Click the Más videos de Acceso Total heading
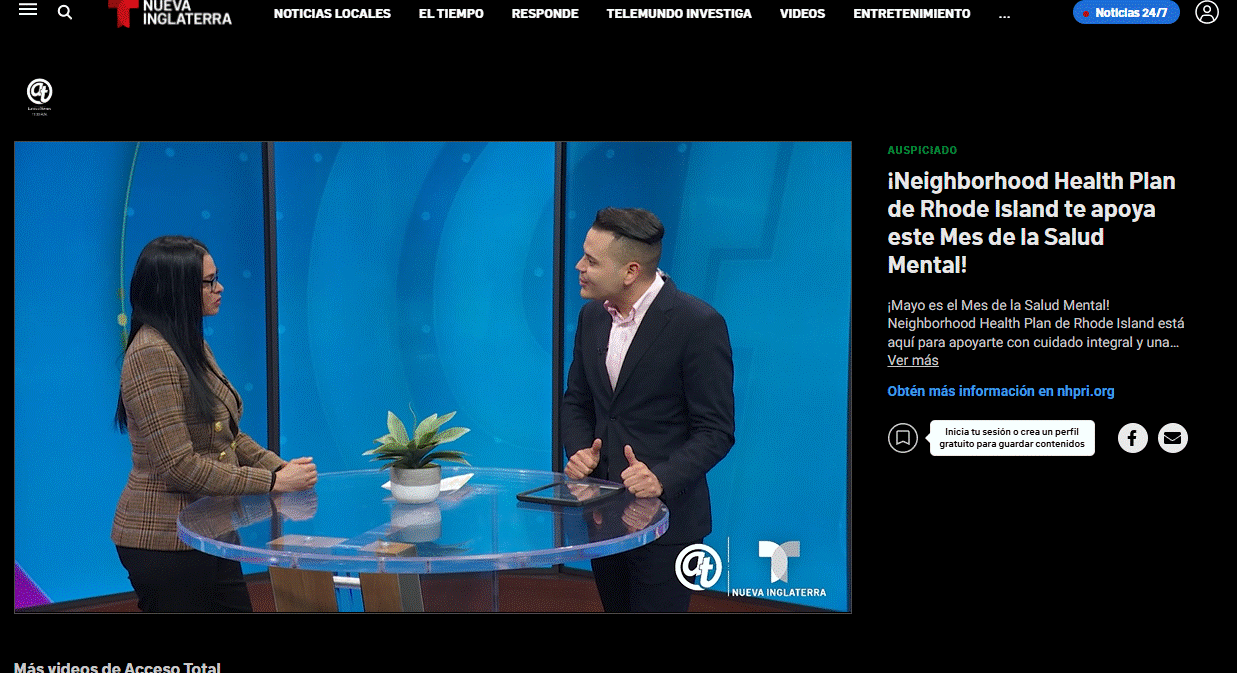The height and width of the screenshot is (673, 1237). [117, 667]
